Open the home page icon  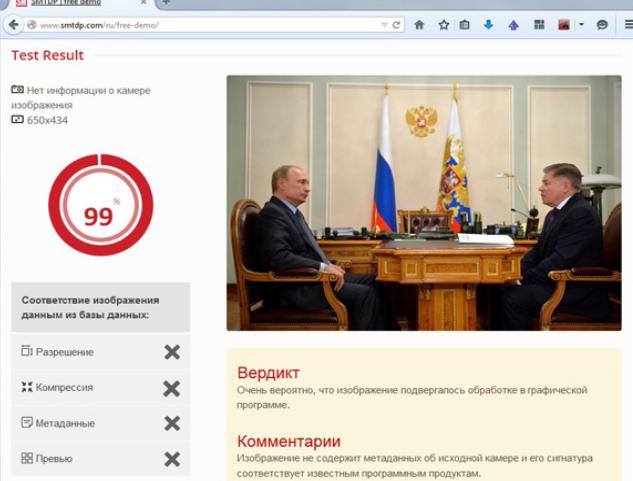419,25
